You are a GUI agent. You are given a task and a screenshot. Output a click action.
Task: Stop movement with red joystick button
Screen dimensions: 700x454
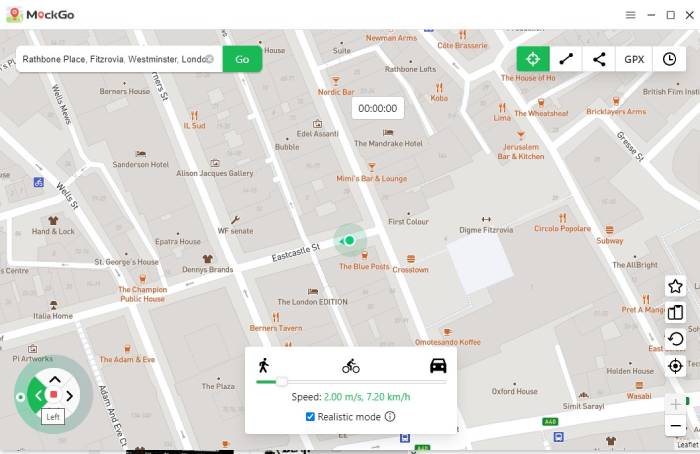click(54, 395)
